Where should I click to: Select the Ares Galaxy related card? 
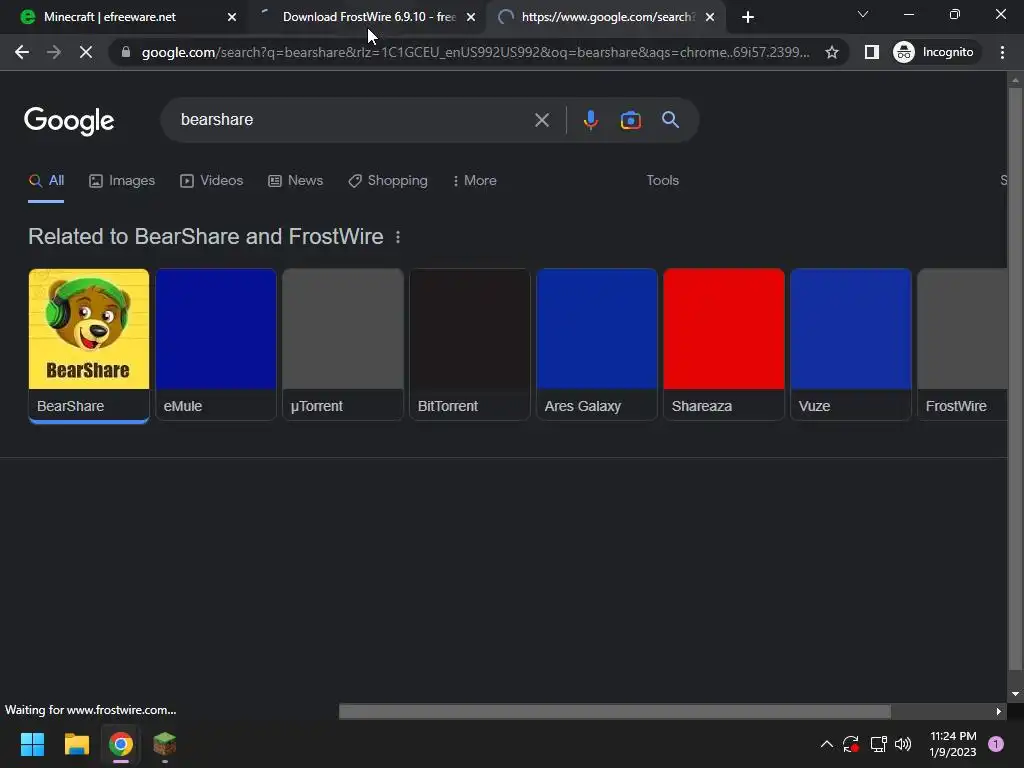coord(597,345)
